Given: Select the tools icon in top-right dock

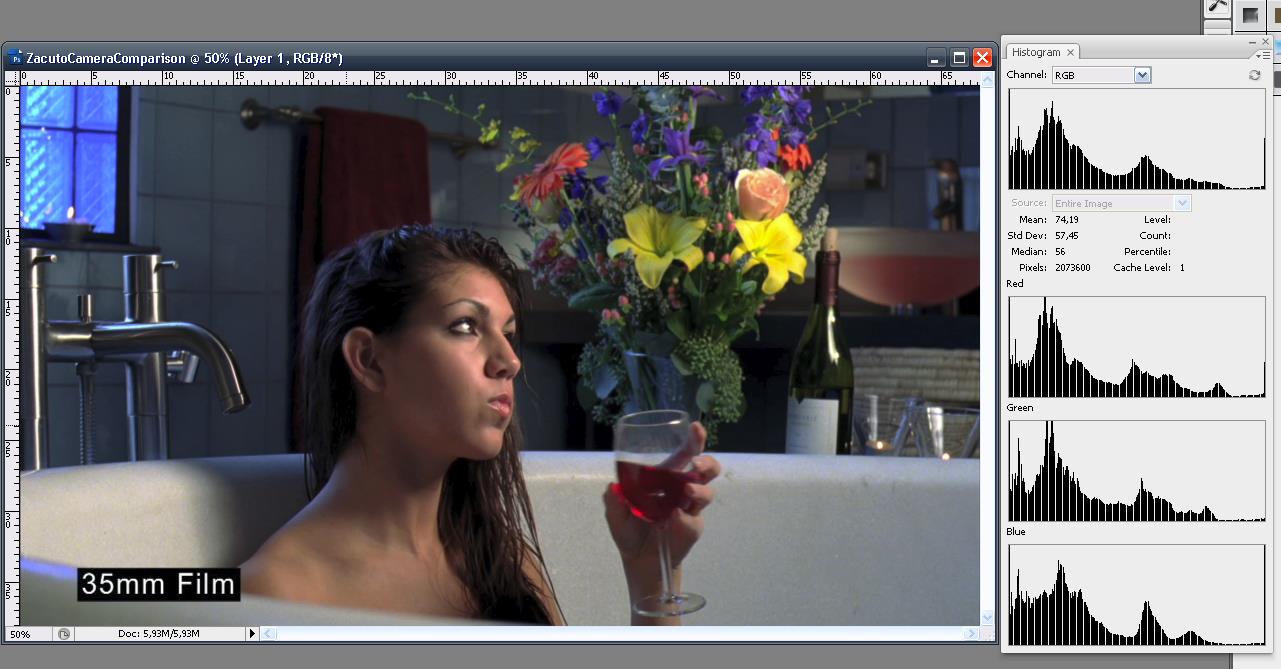Looking at the screenshot, I should pyautogui.click(x=1217, y=7).
